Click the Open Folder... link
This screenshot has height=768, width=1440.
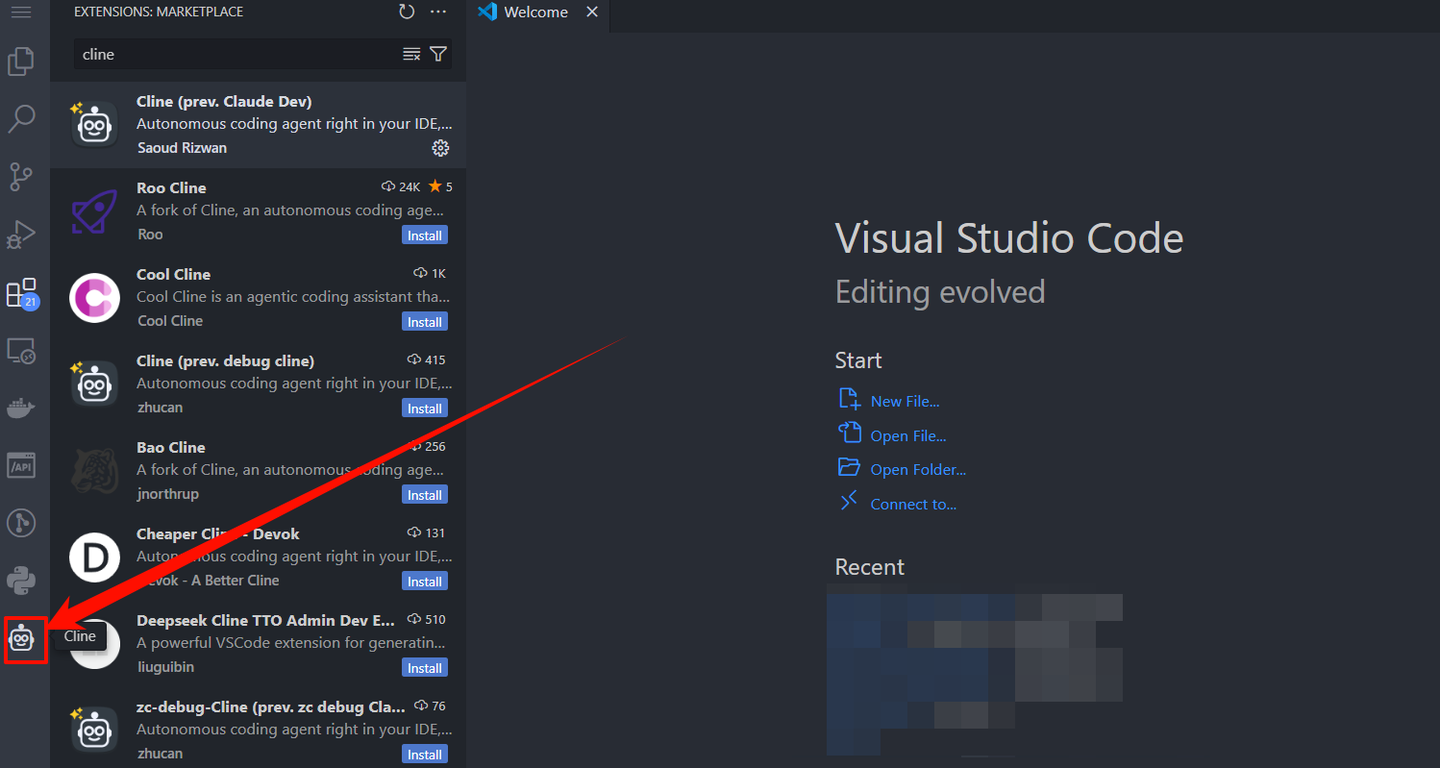(918, 469)
